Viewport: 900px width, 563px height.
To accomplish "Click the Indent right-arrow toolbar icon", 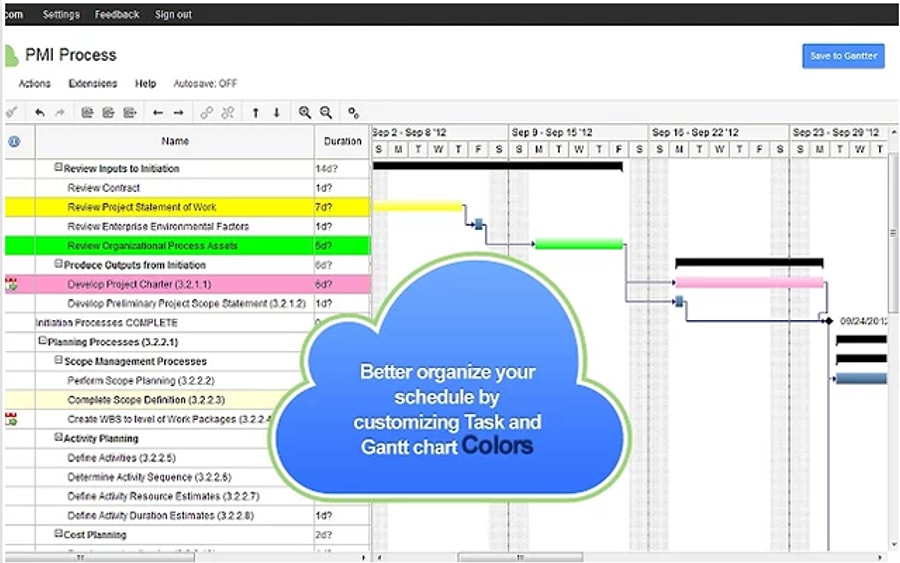I will click(x=178, y=113).
